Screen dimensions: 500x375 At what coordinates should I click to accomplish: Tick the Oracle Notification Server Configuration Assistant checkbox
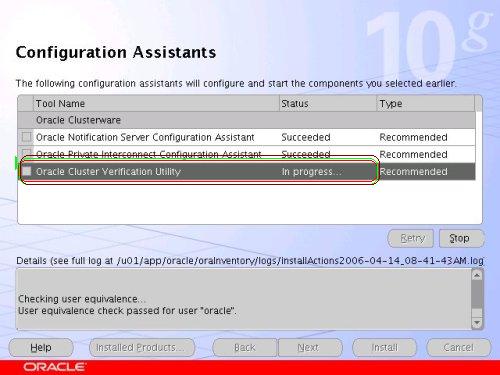26,137
